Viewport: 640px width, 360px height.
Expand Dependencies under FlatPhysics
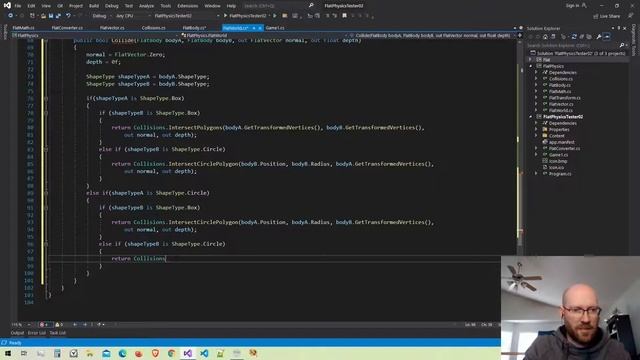pyautogui.click(x=536, y=72)
